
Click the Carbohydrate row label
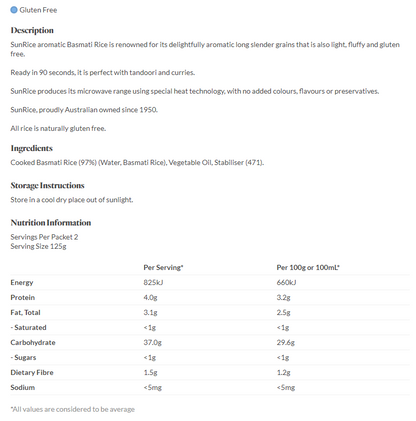tap(33, 342)
